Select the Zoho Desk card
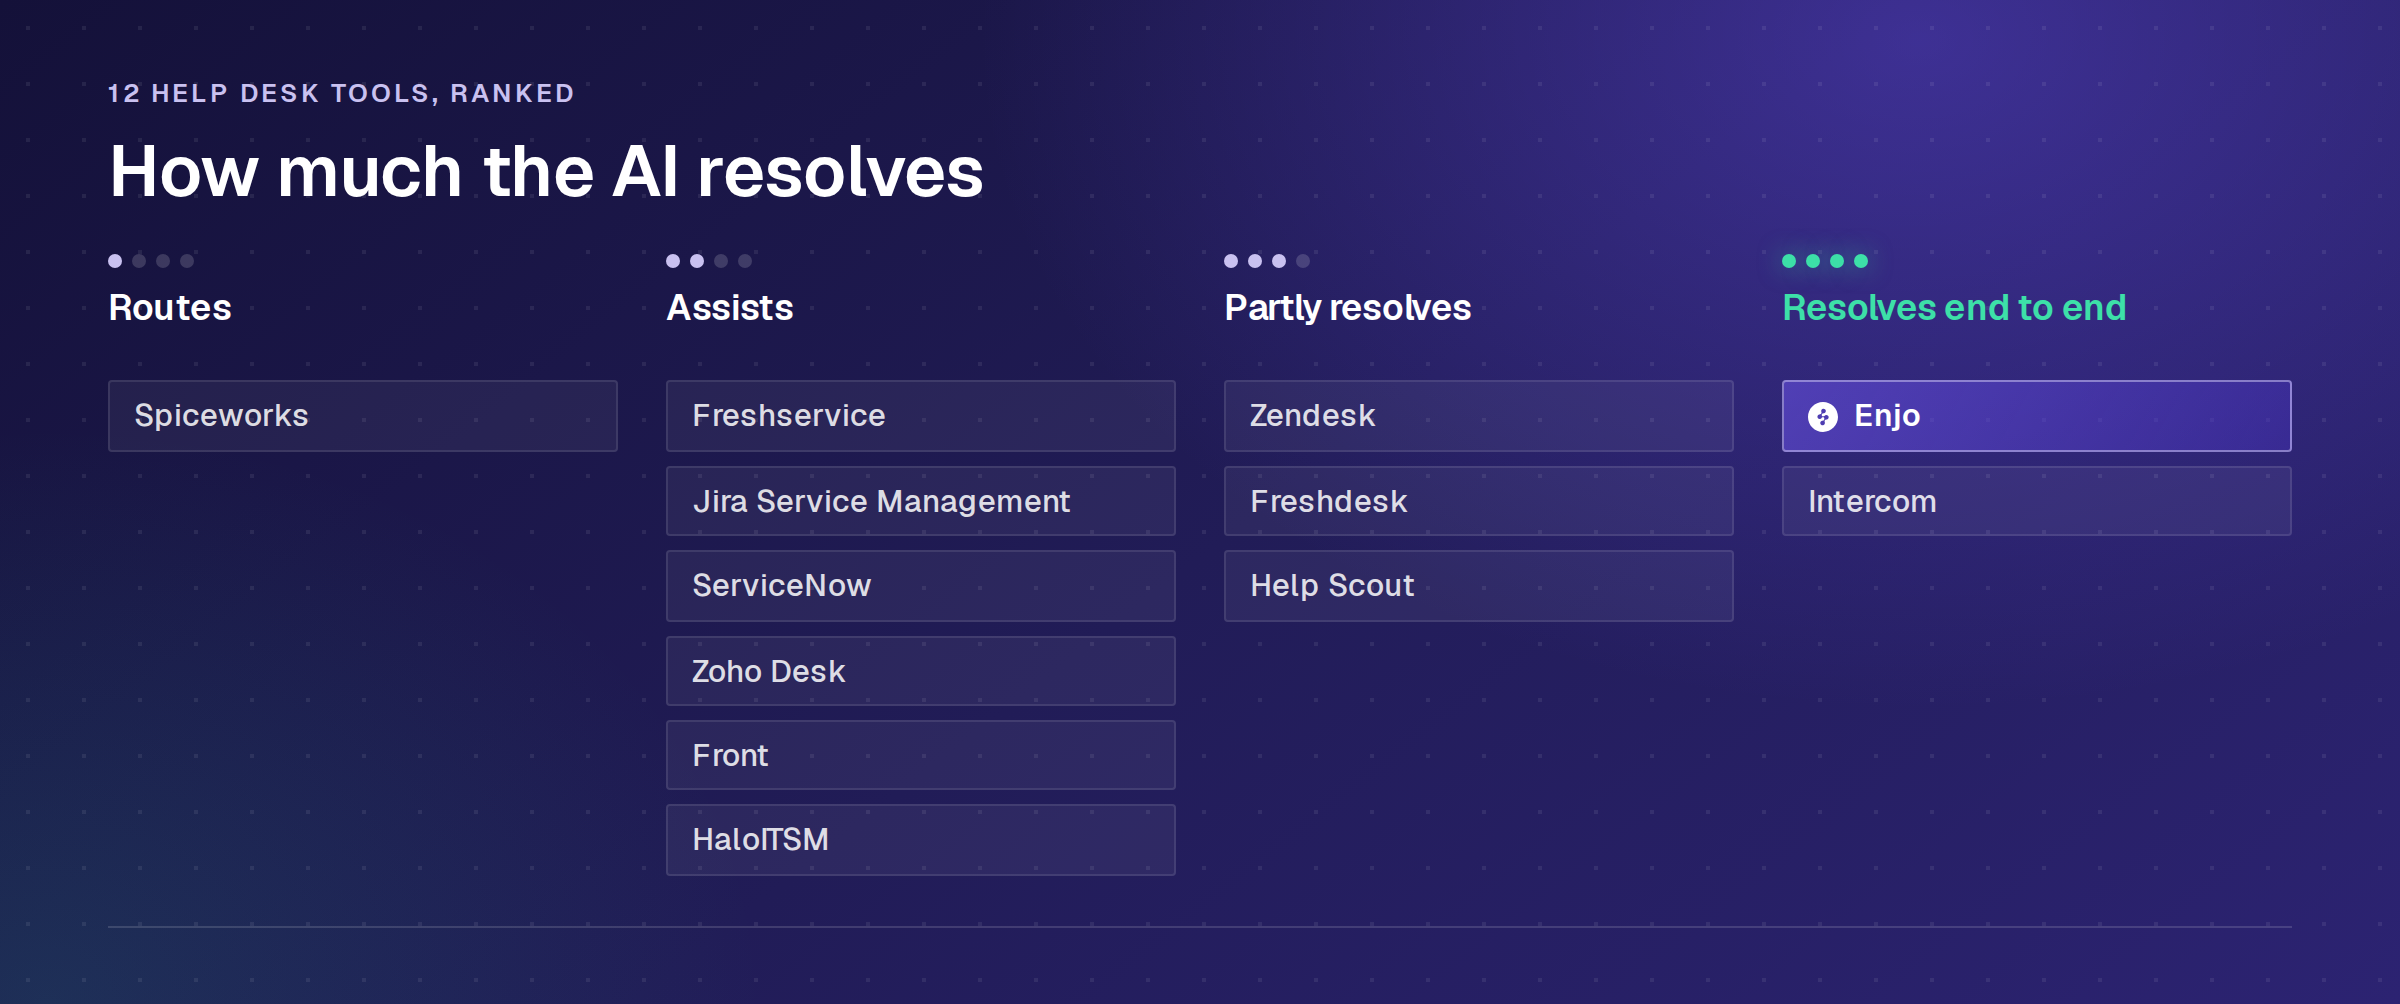The width and height of the screenshot is (2400, 1004). [920, 671]
